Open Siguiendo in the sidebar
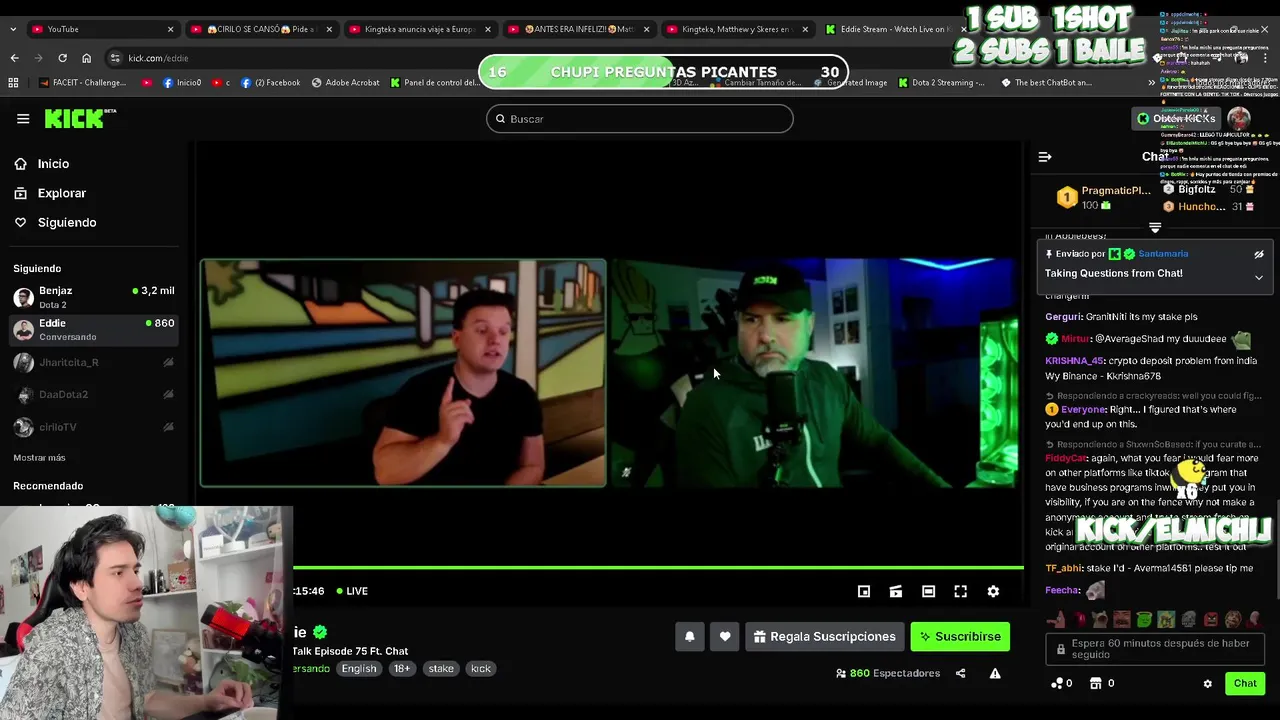Image resolution: width=1280 pixels, height=720 pixels. click(x=66, y=222)
